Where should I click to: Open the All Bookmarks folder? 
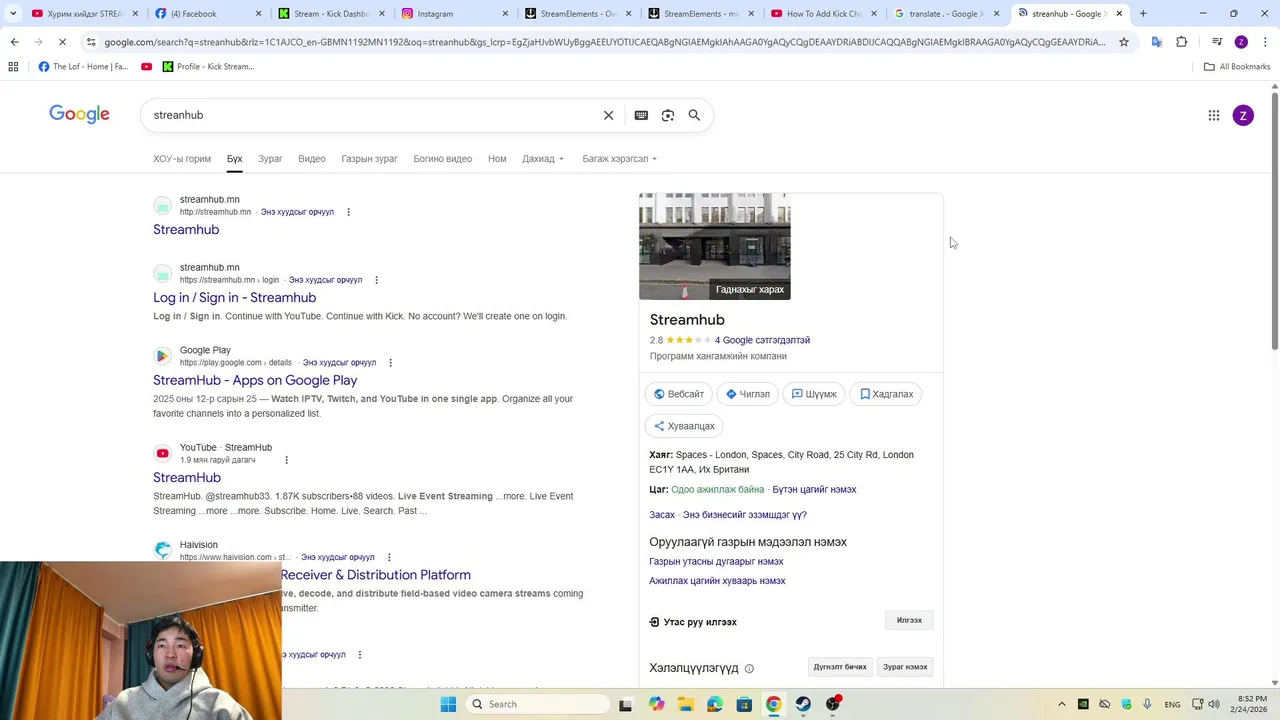point(1237,66)
